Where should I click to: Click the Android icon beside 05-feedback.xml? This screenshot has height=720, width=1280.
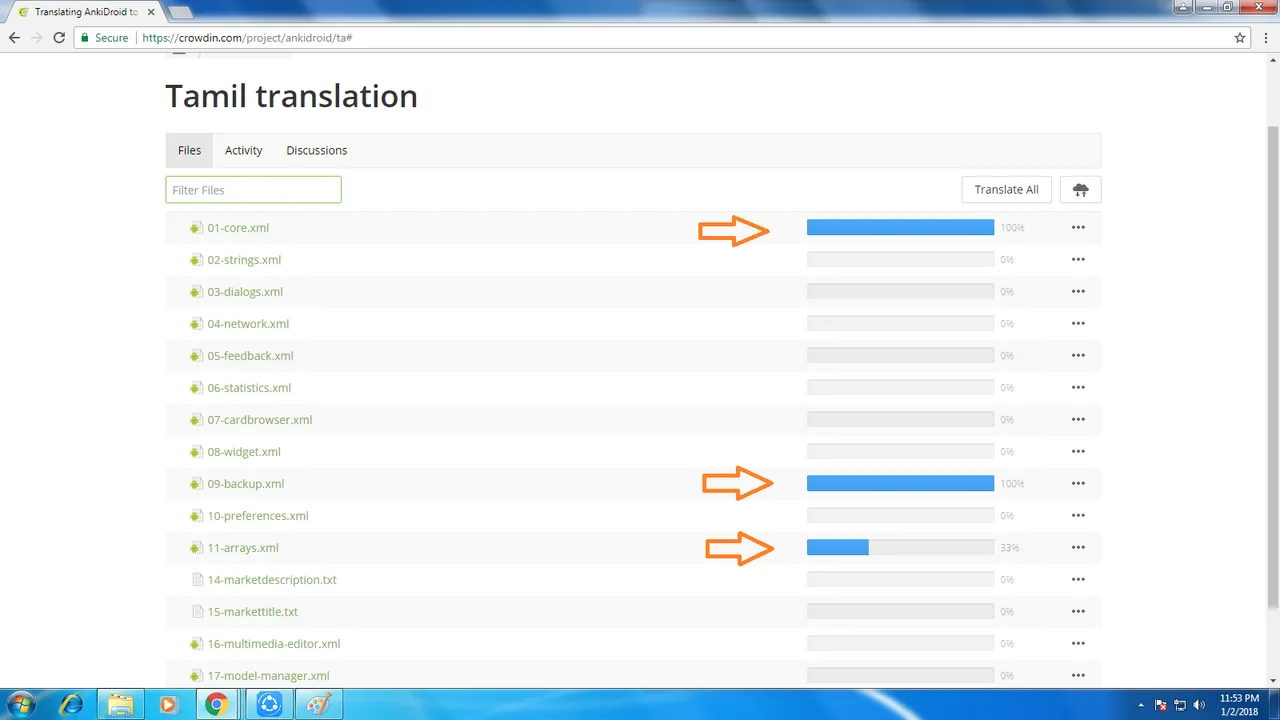pos(196,356)
